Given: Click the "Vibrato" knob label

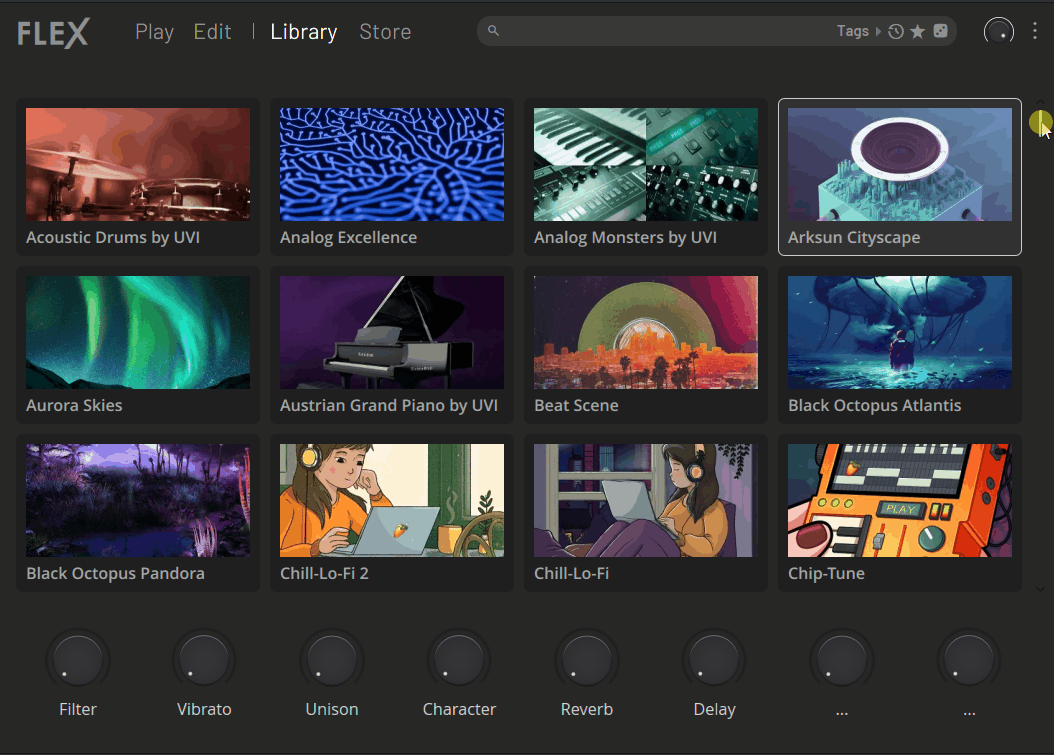Looking at the screenshot, I should point(204,709).
